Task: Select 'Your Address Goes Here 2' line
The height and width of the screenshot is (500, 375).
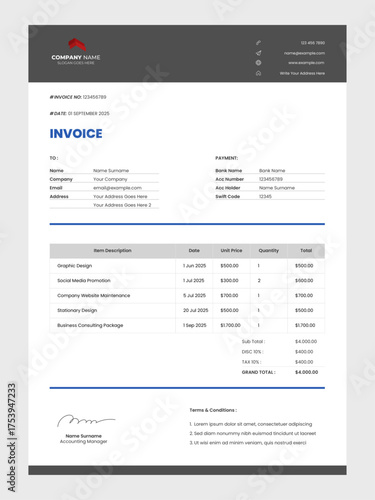Action: pyautogui.click(x=122, y=205)
